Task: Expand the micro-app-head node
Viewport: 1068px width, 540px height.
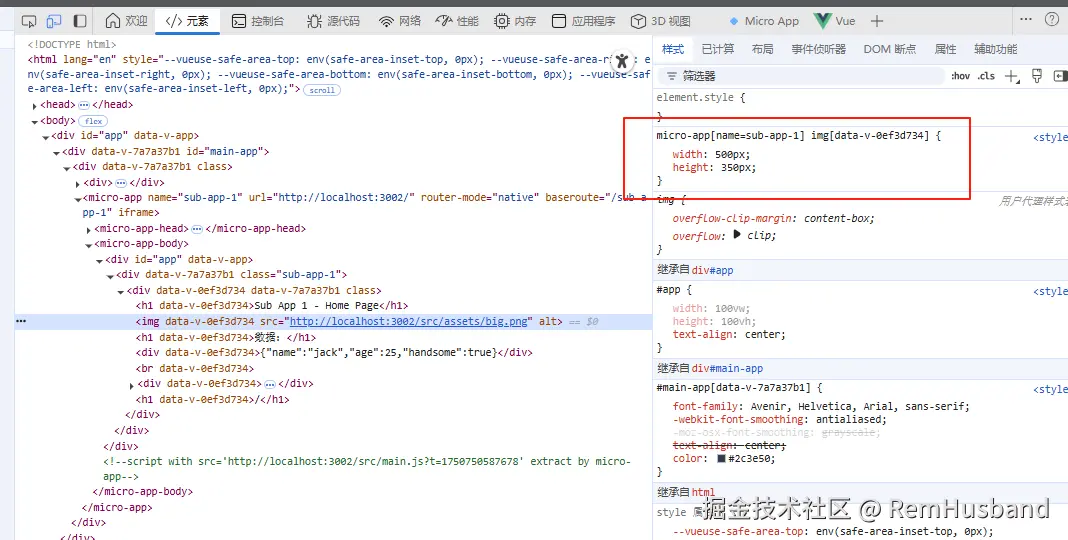Action: click(x=89, y=230)
